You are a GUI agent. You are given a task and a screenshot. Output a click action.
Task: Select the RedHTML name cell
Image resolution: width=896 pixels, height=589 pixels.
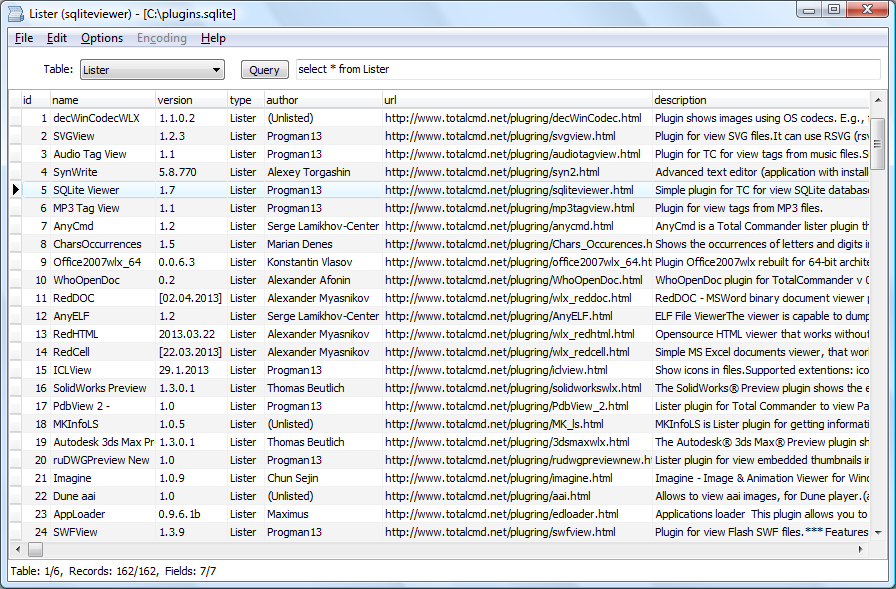pyautogui.click(x=102, y=334)
